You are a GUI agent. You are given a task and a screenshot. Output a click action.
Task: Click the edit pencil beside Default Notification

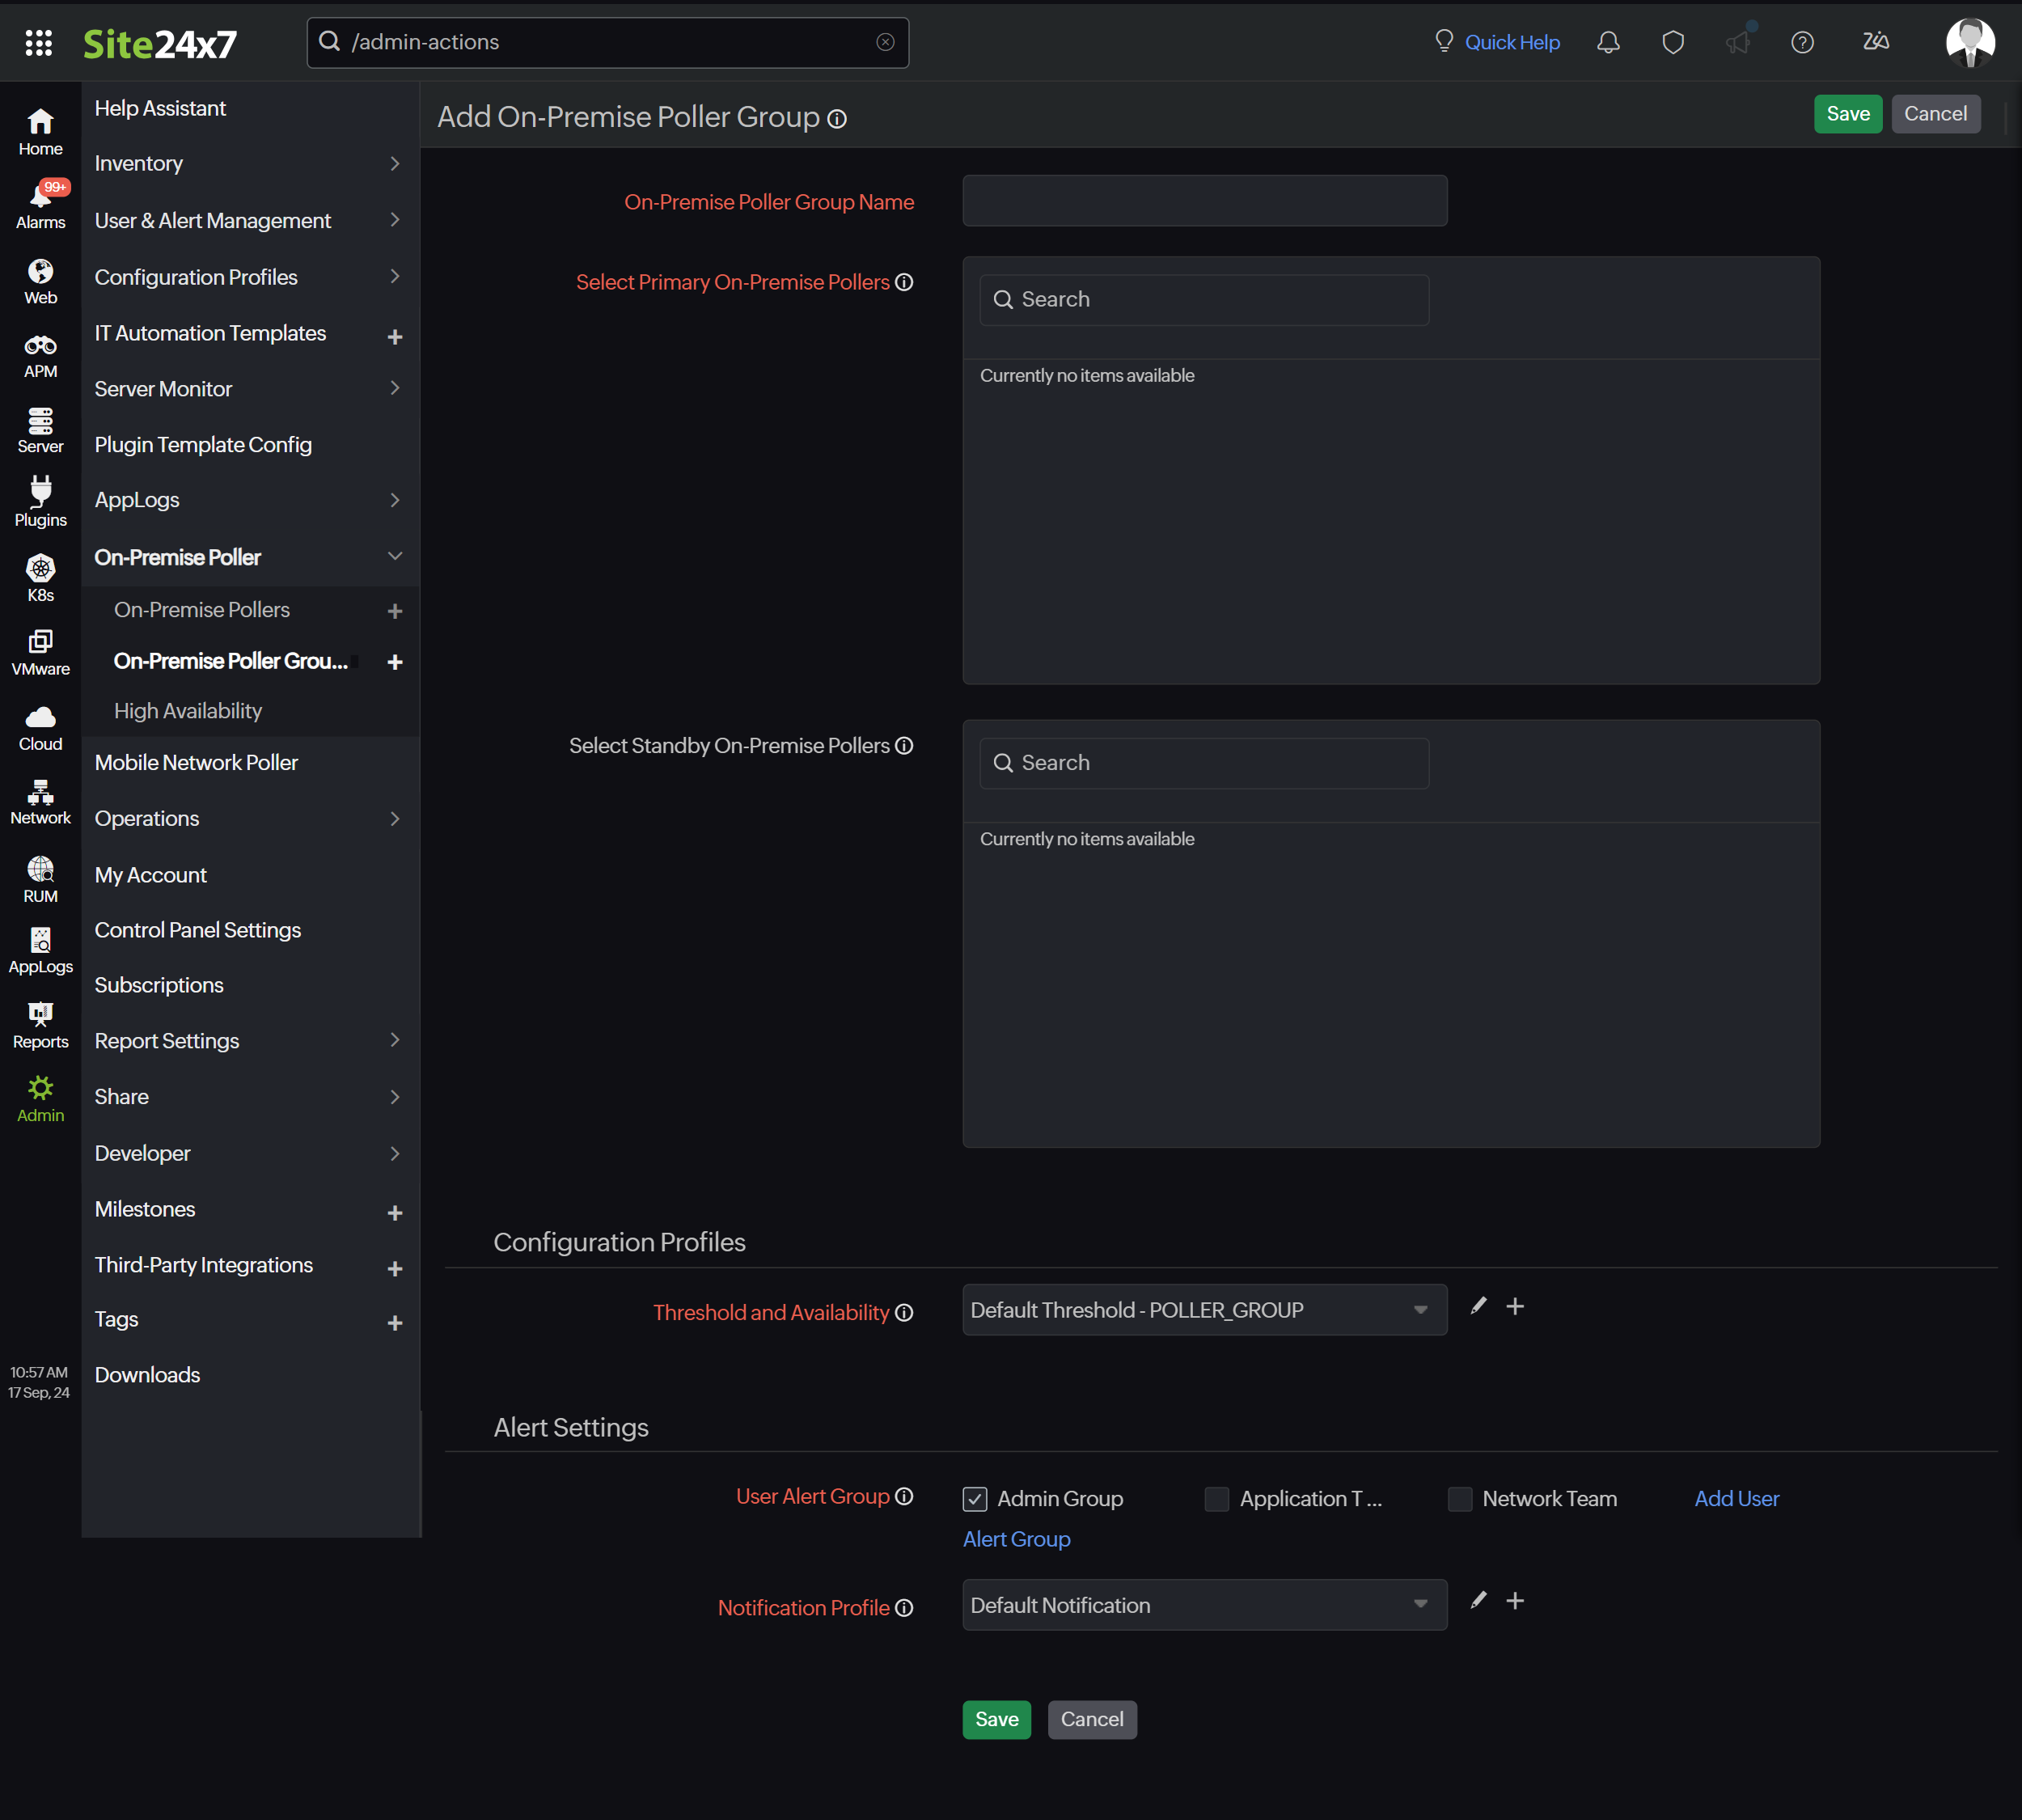(x=1478, y=1600)
